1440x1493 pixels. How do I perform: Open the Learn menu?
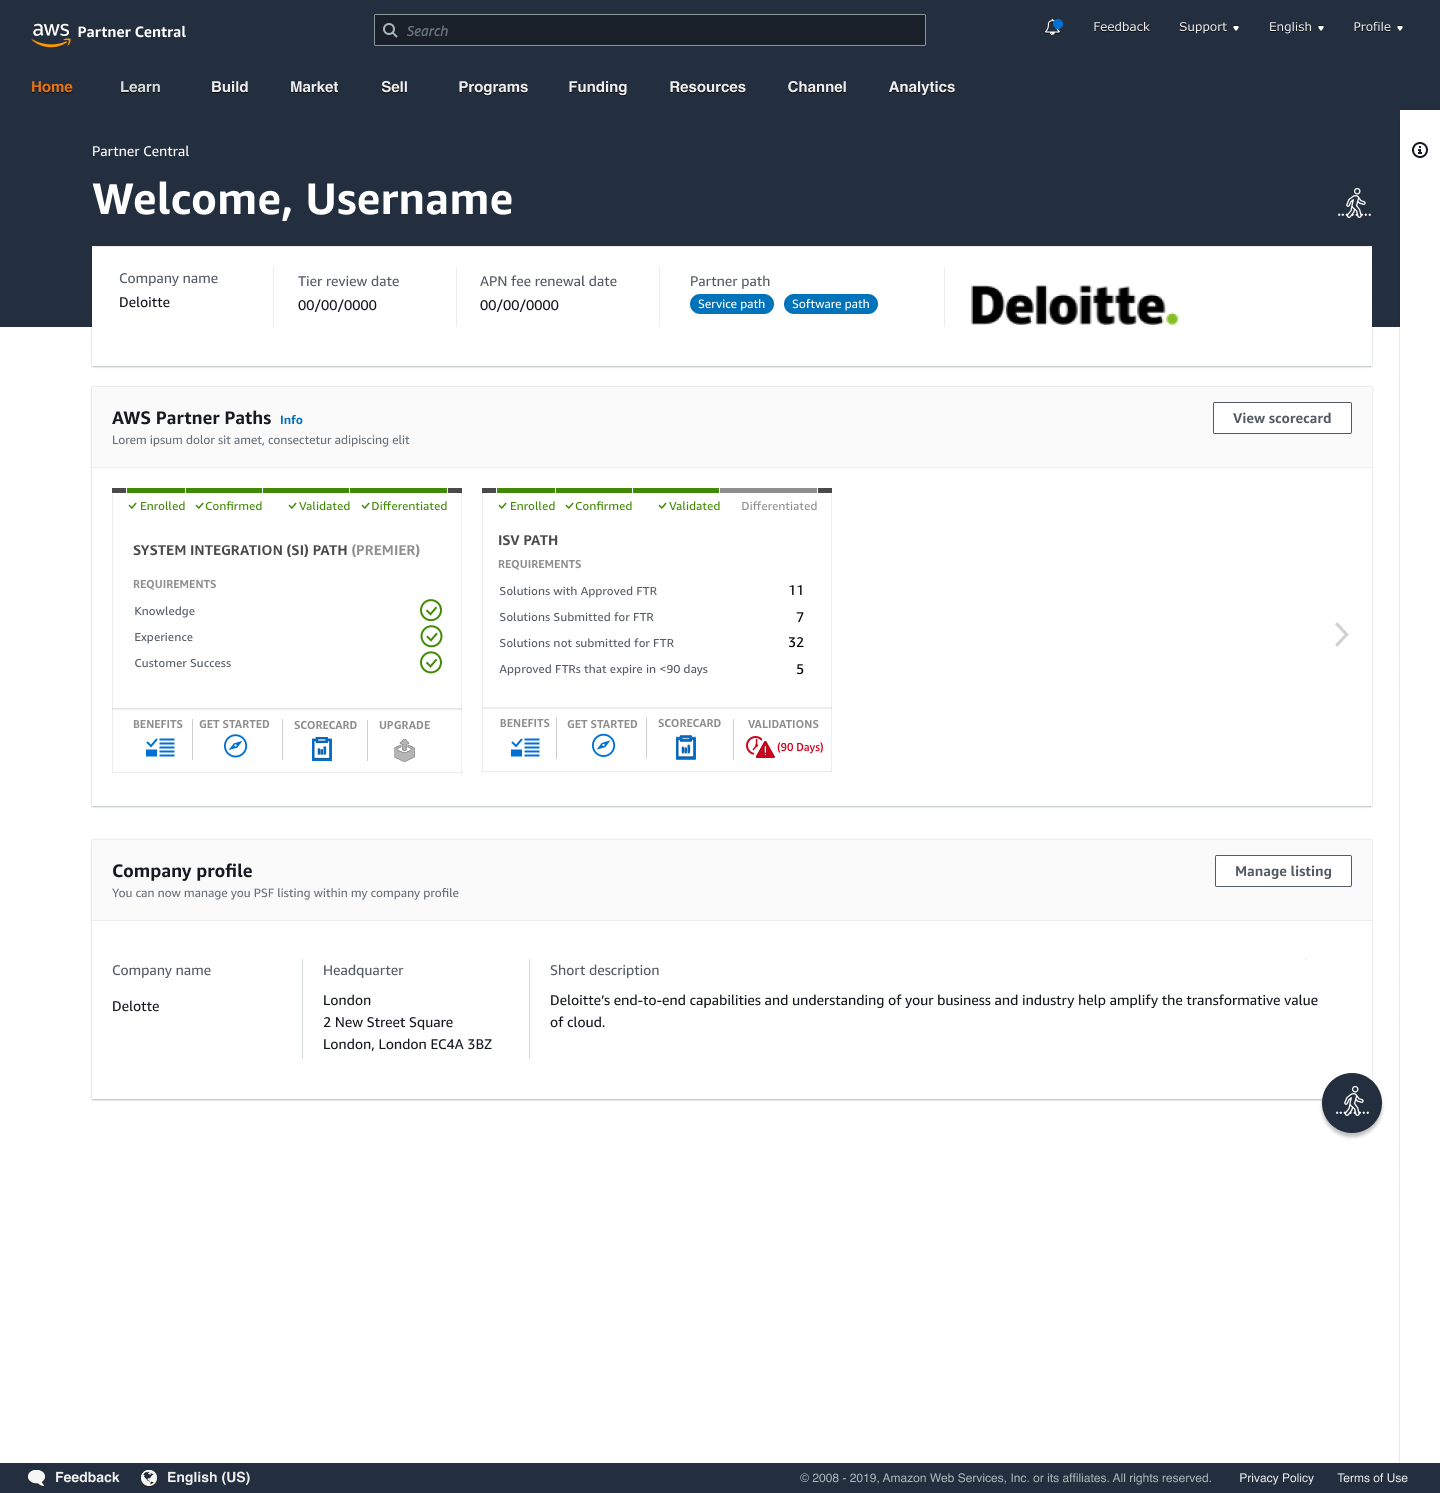pyautogui.click(x=140, y=87)
